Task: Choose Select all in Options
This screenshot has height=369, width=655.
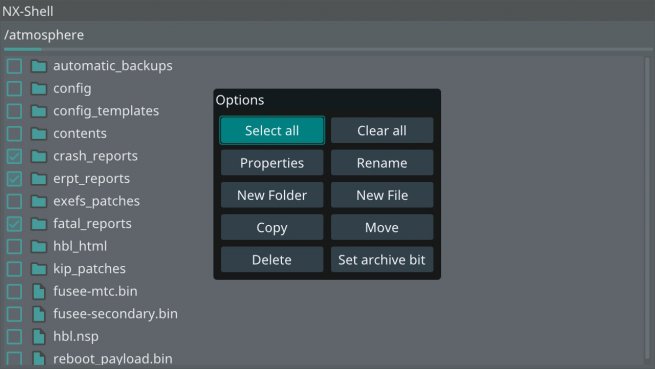Action: 272,130
